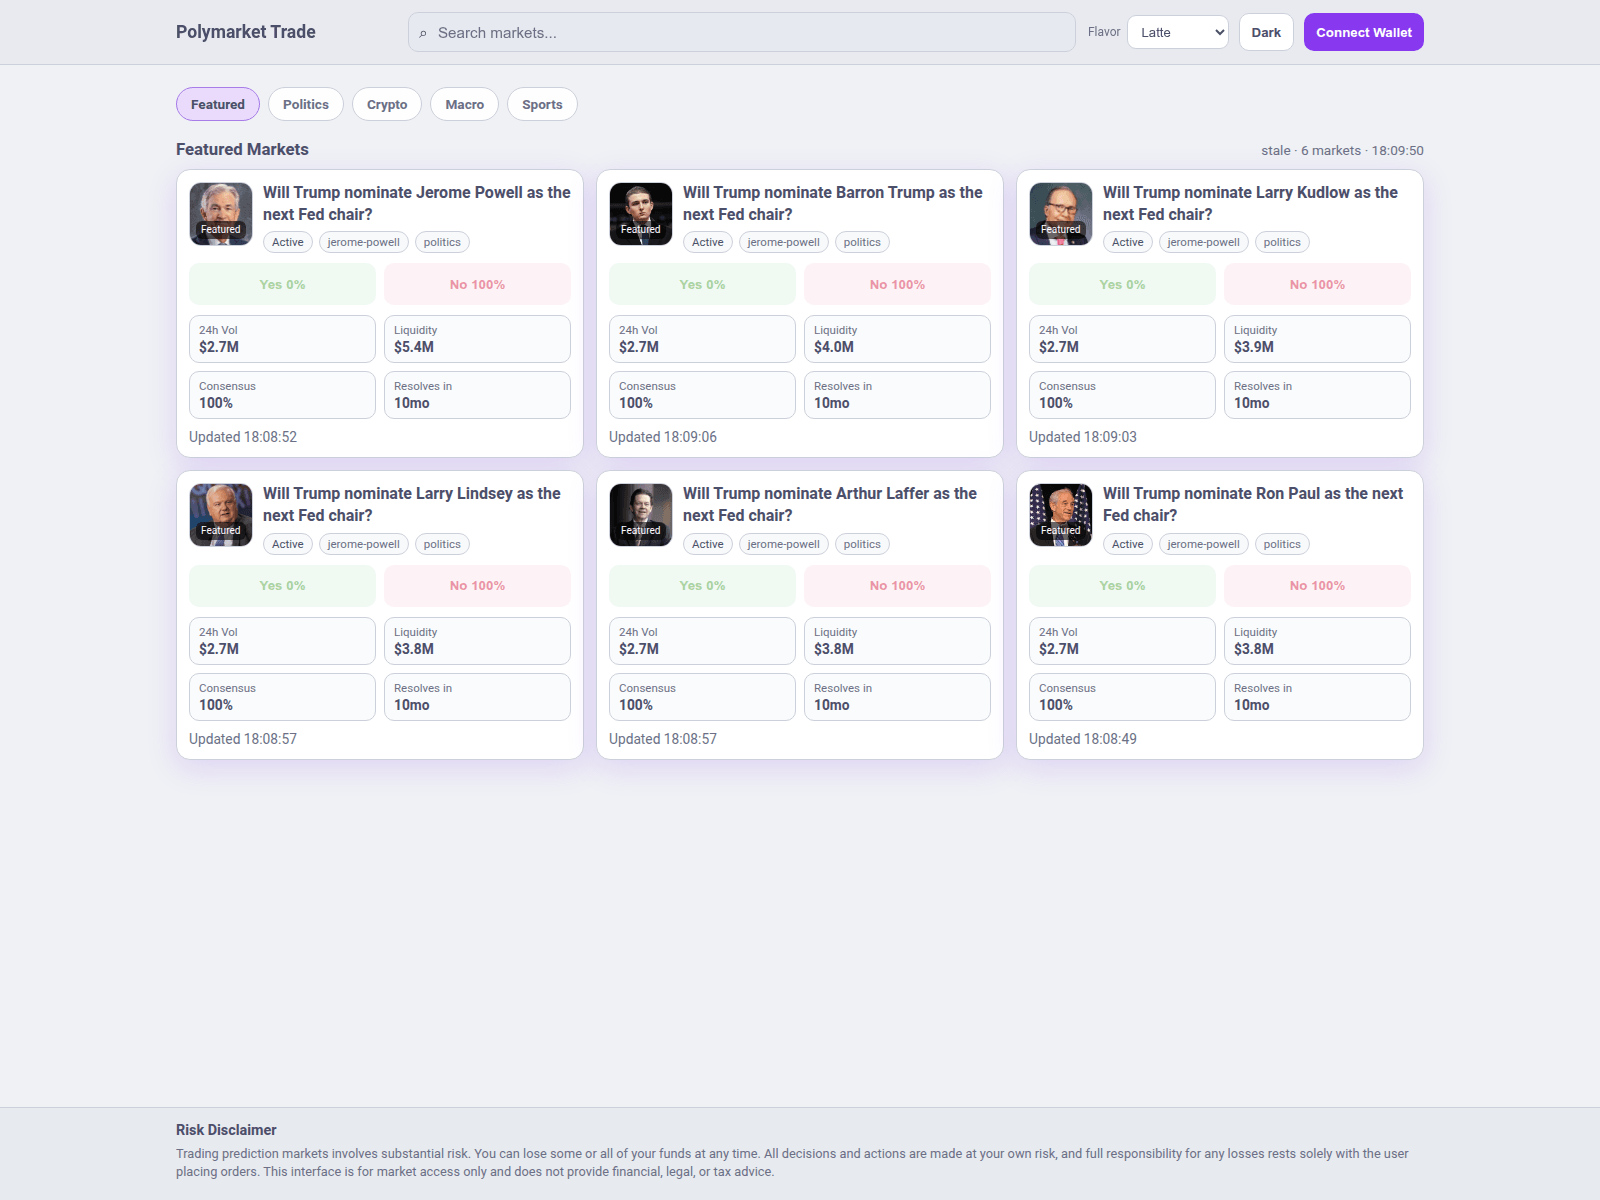Click the Jerome Powell market thumbnail image
This screenshot has width=1600, height=1200.
pos(221,213)
